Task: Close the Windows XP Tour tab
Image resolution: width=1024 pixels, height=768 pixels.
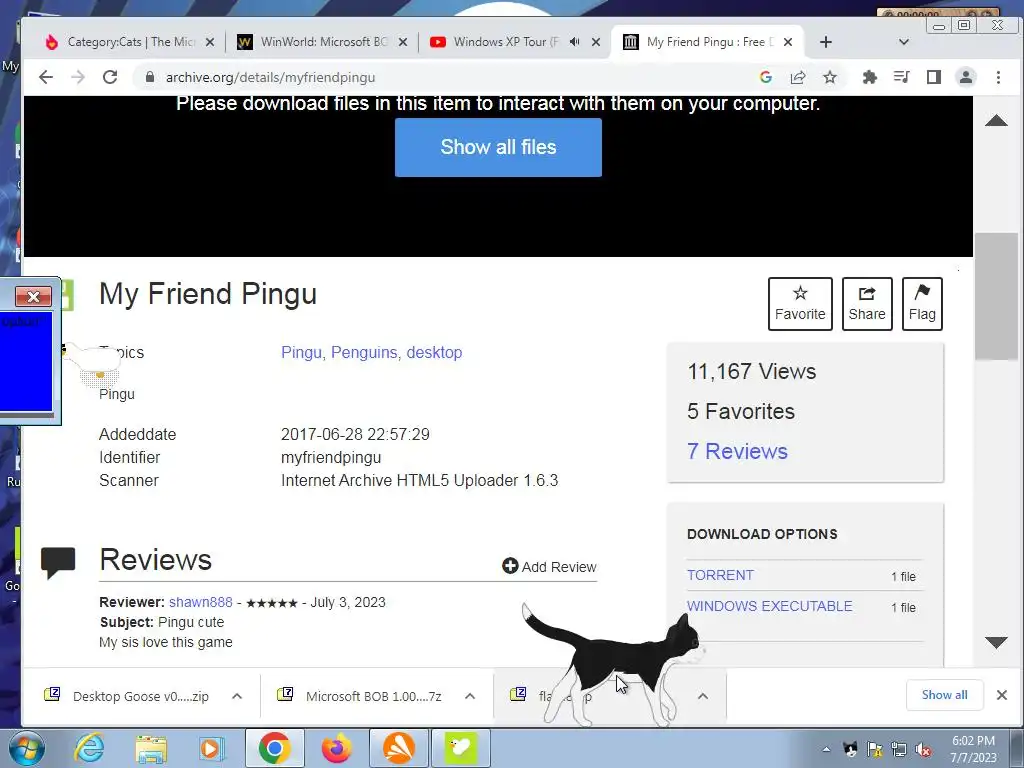Action: coord(596,42)
